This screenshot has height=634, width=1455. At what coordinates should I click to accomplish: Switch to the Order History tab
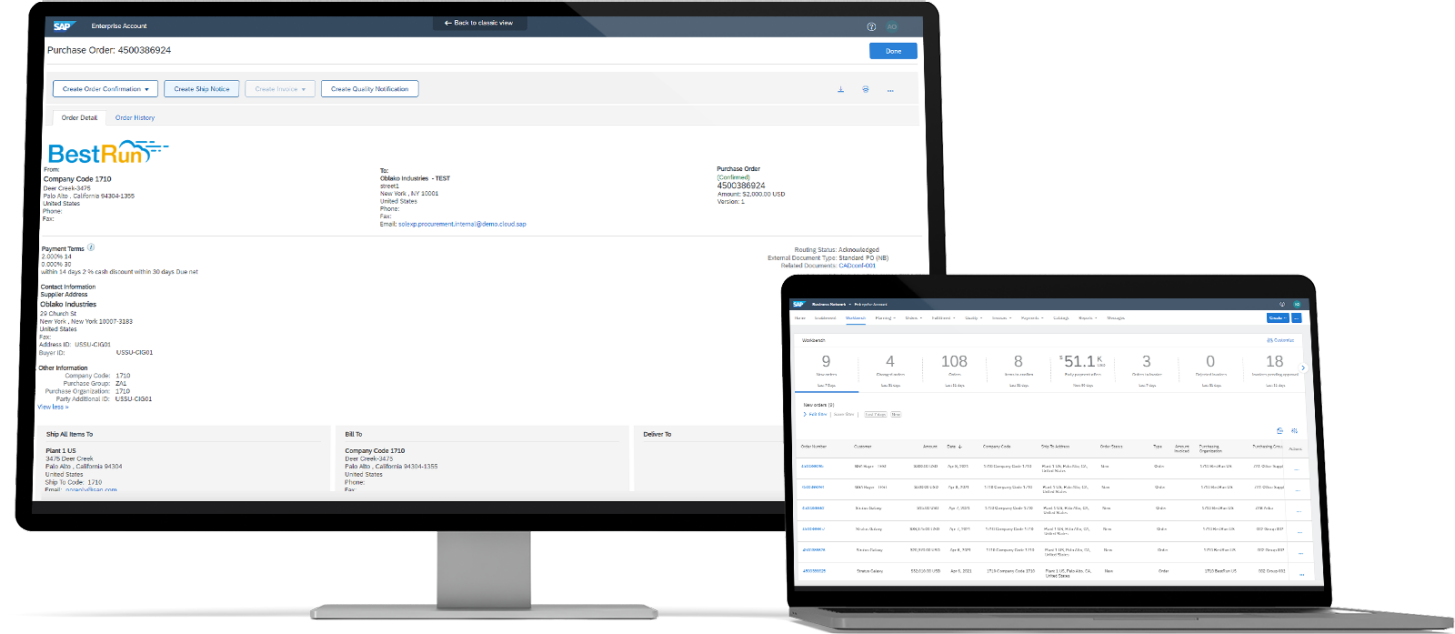click(135, 118)
